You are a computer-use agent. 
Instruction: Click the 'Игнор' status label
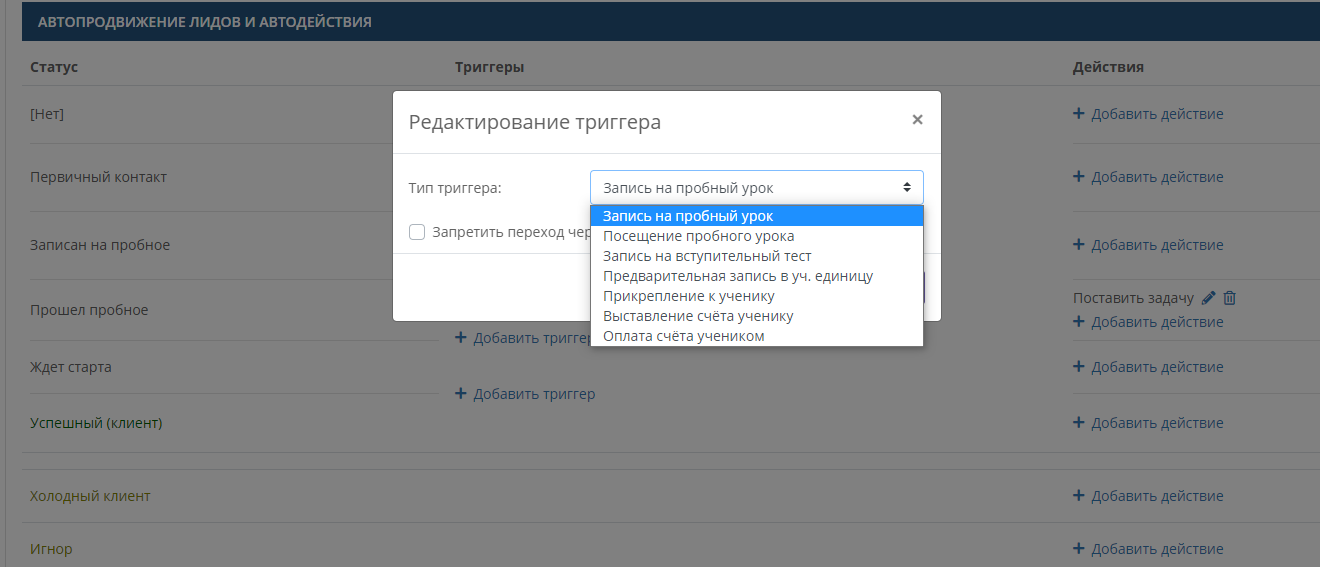(51, 549)
